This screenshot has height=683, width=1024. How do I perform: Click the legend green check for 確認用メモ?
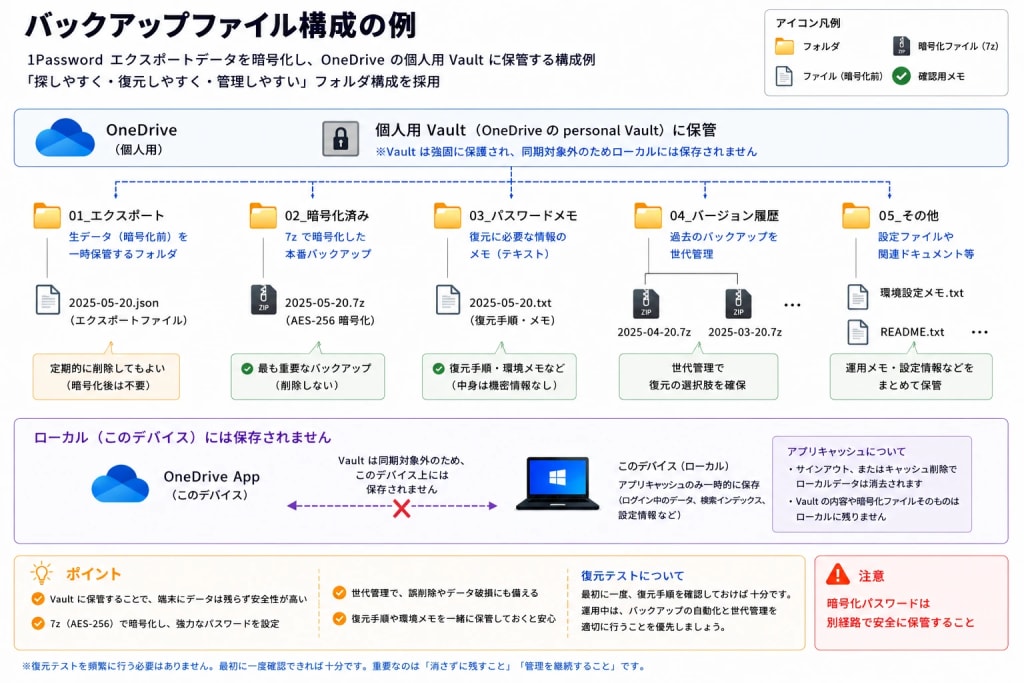[901, 76]
